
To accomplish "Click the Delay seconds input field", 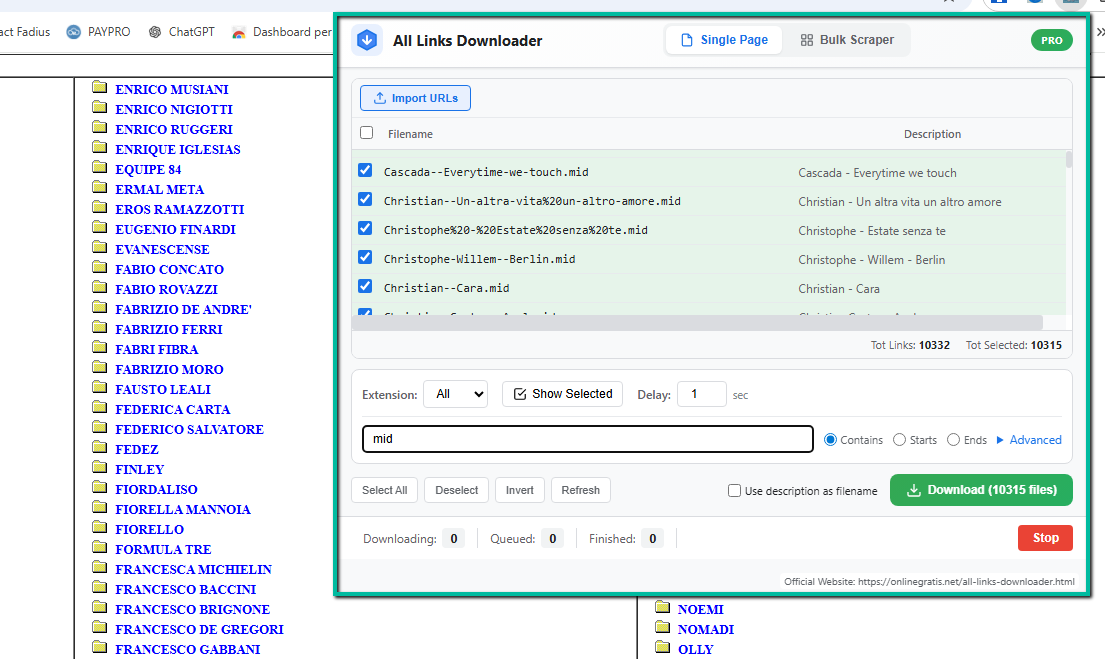I will [701, 394].
